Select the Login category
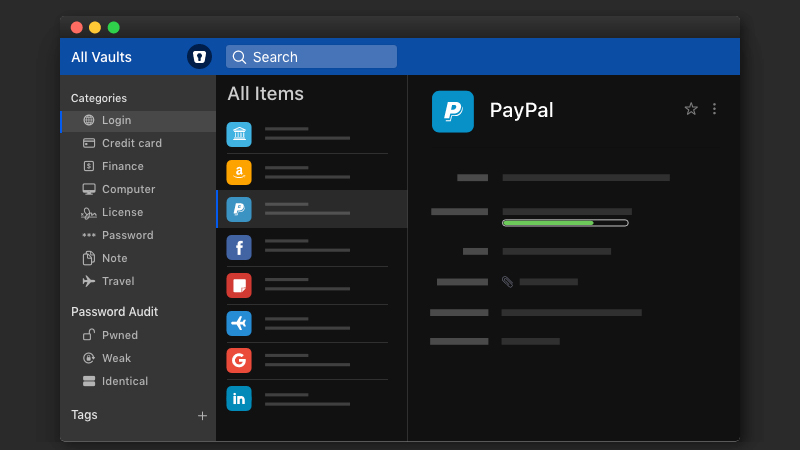 (x=138, y=120)
